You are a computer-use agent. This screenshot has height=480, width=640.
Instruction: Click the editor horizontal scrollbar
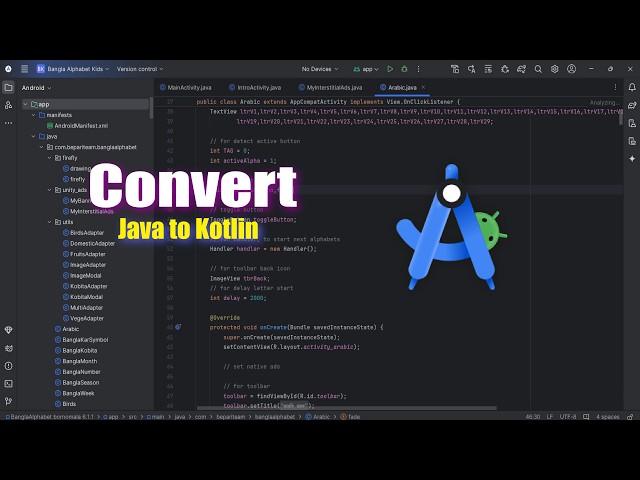[x=347, y=408]
